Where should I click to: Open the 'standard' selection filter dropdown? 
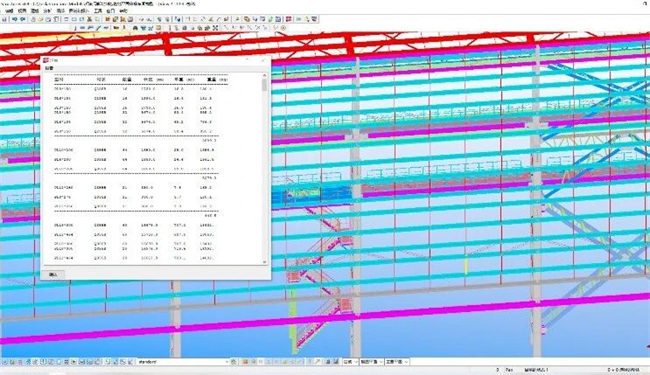click(x=183, y=362)
